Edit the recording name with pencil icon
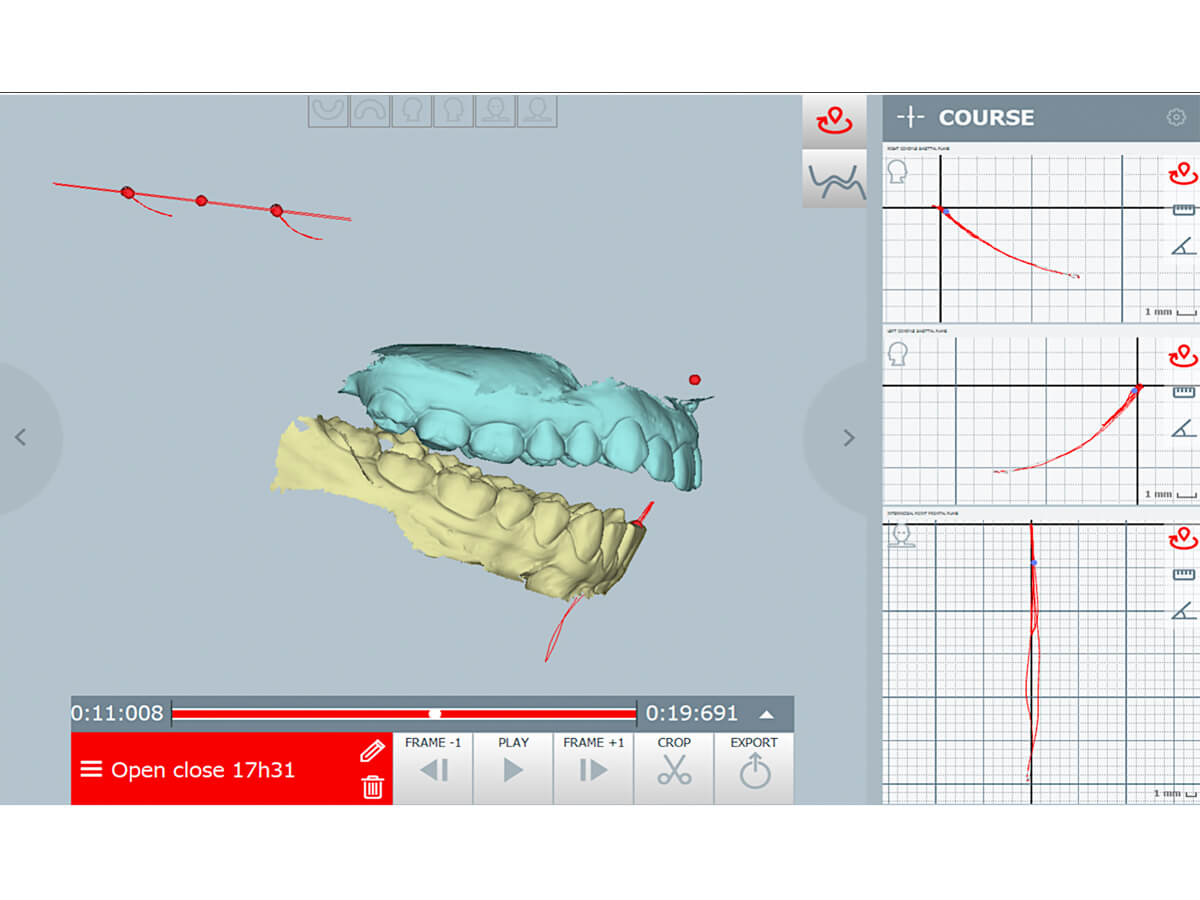Image resolution: width=1200 pixels, height=900 pixels. pyautogui.click(x=372, y=751)
